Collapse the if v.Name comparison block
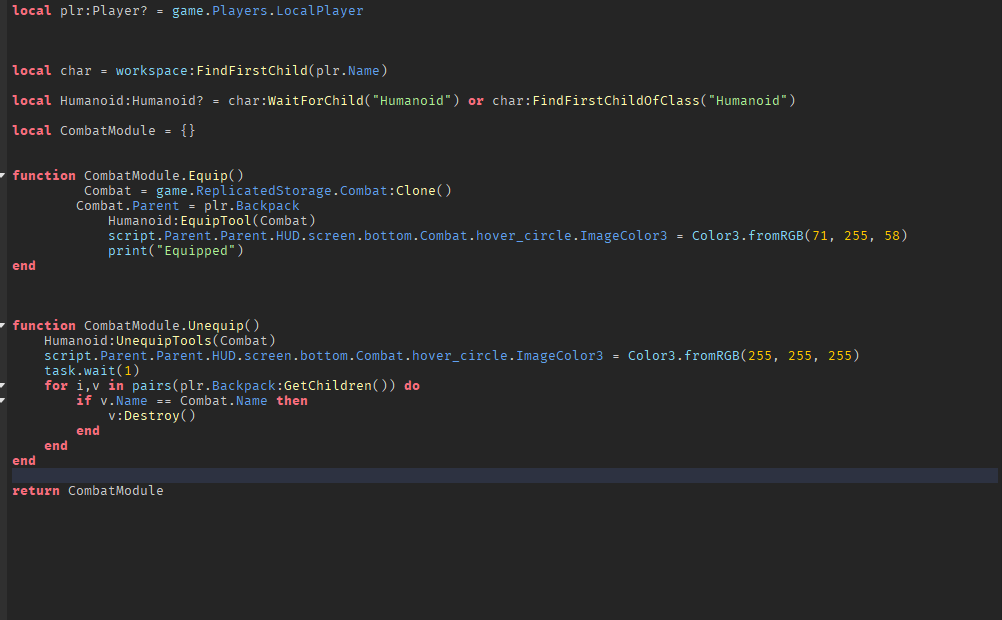 pyautogui.click(x=3, y=399)
